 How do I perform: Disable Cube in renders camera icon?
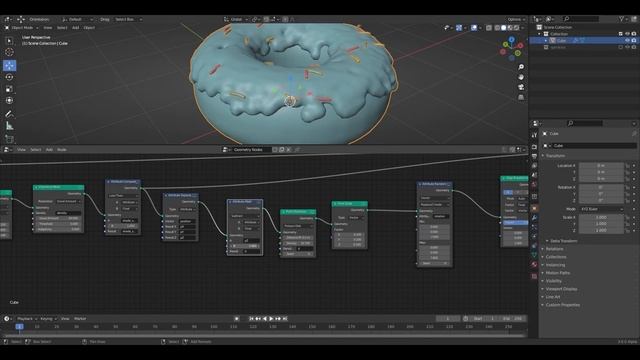click(634, 40)
